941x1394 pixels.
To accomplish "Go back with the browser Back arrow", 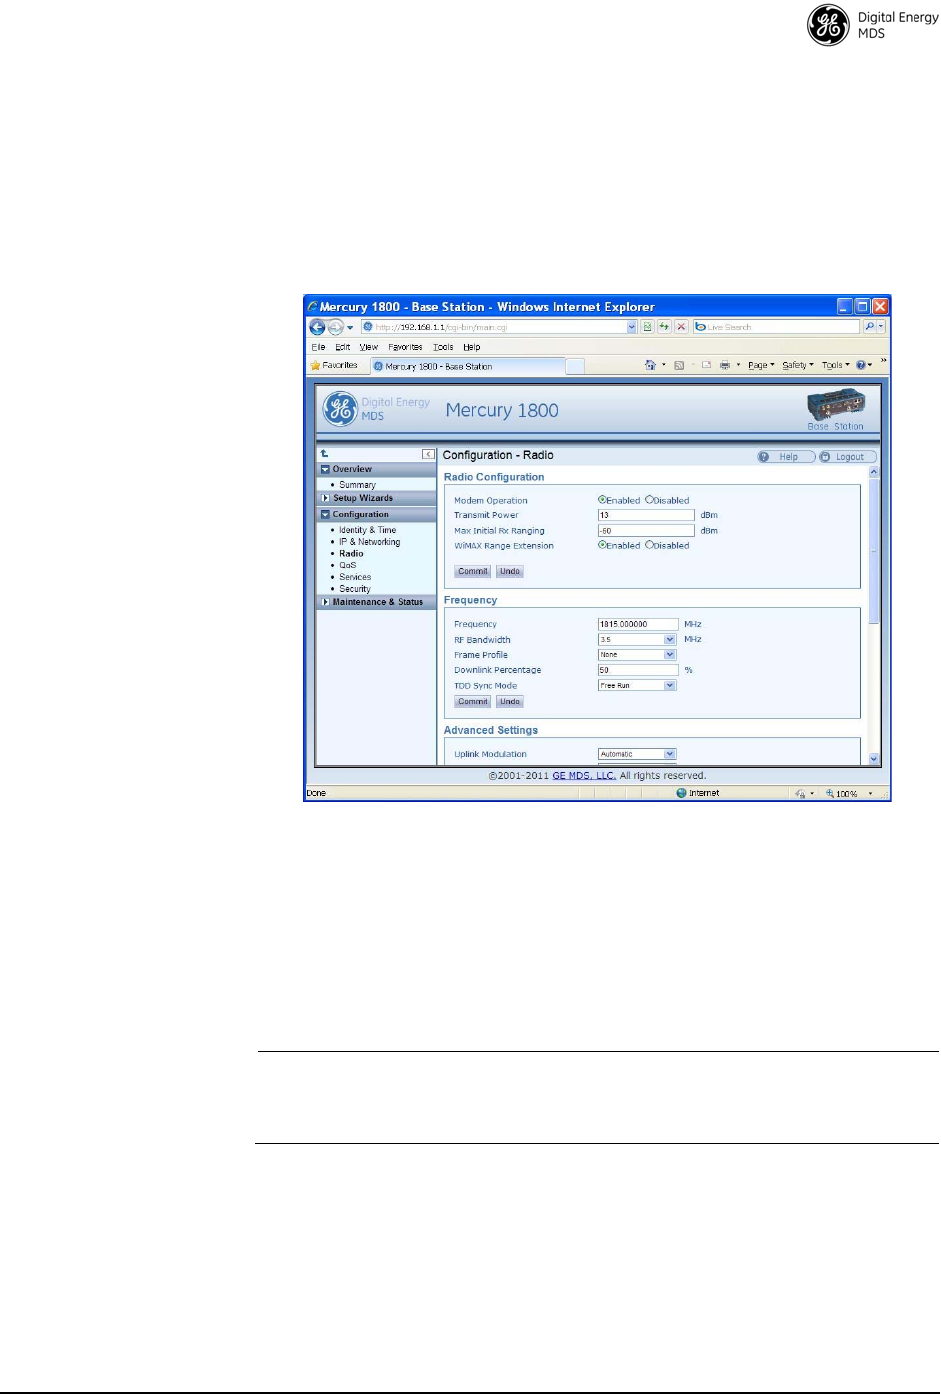I will tap(317, 327).
